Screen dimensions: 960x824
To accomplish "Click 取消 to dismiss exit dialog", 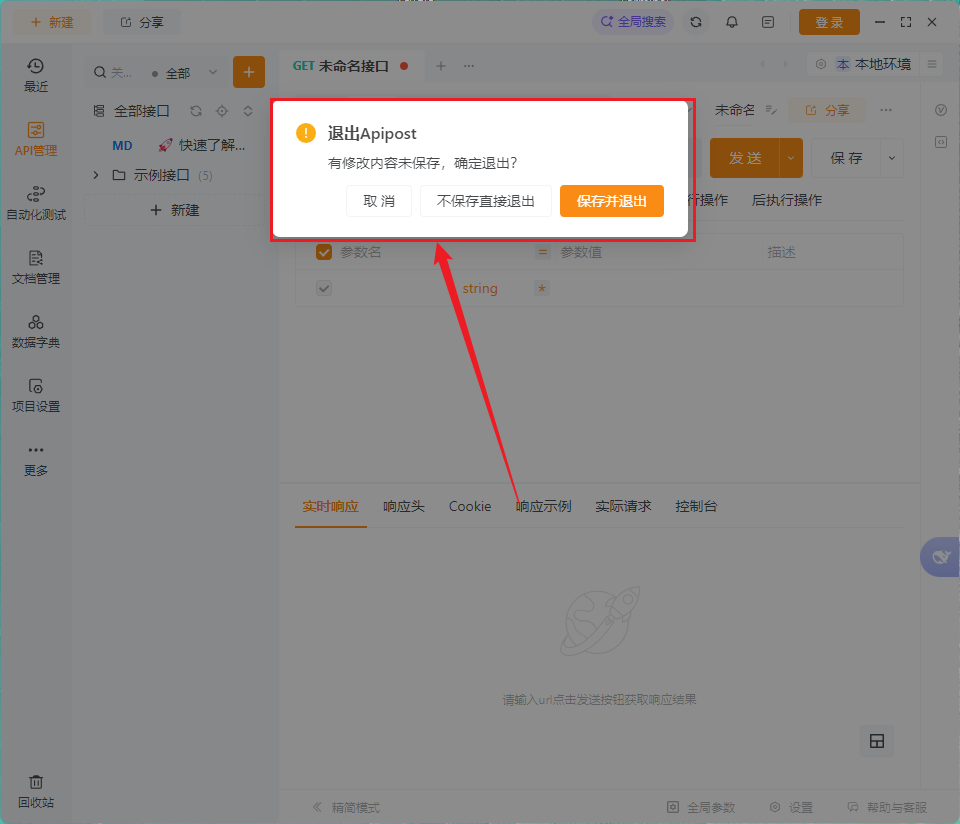I will (x=378, y=201).
